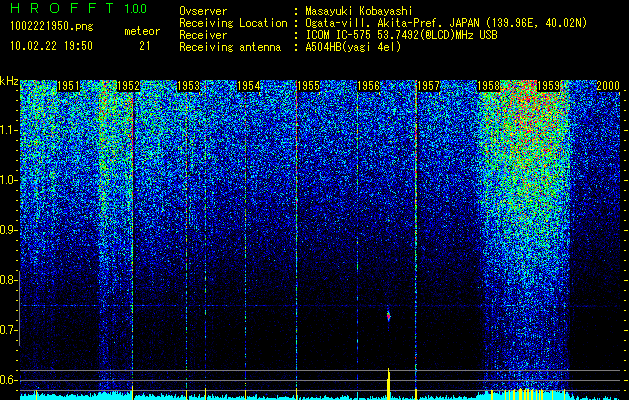Click the Receiving antenna label
The width and height of the screenshot is (629, 400).
point(230,47)
